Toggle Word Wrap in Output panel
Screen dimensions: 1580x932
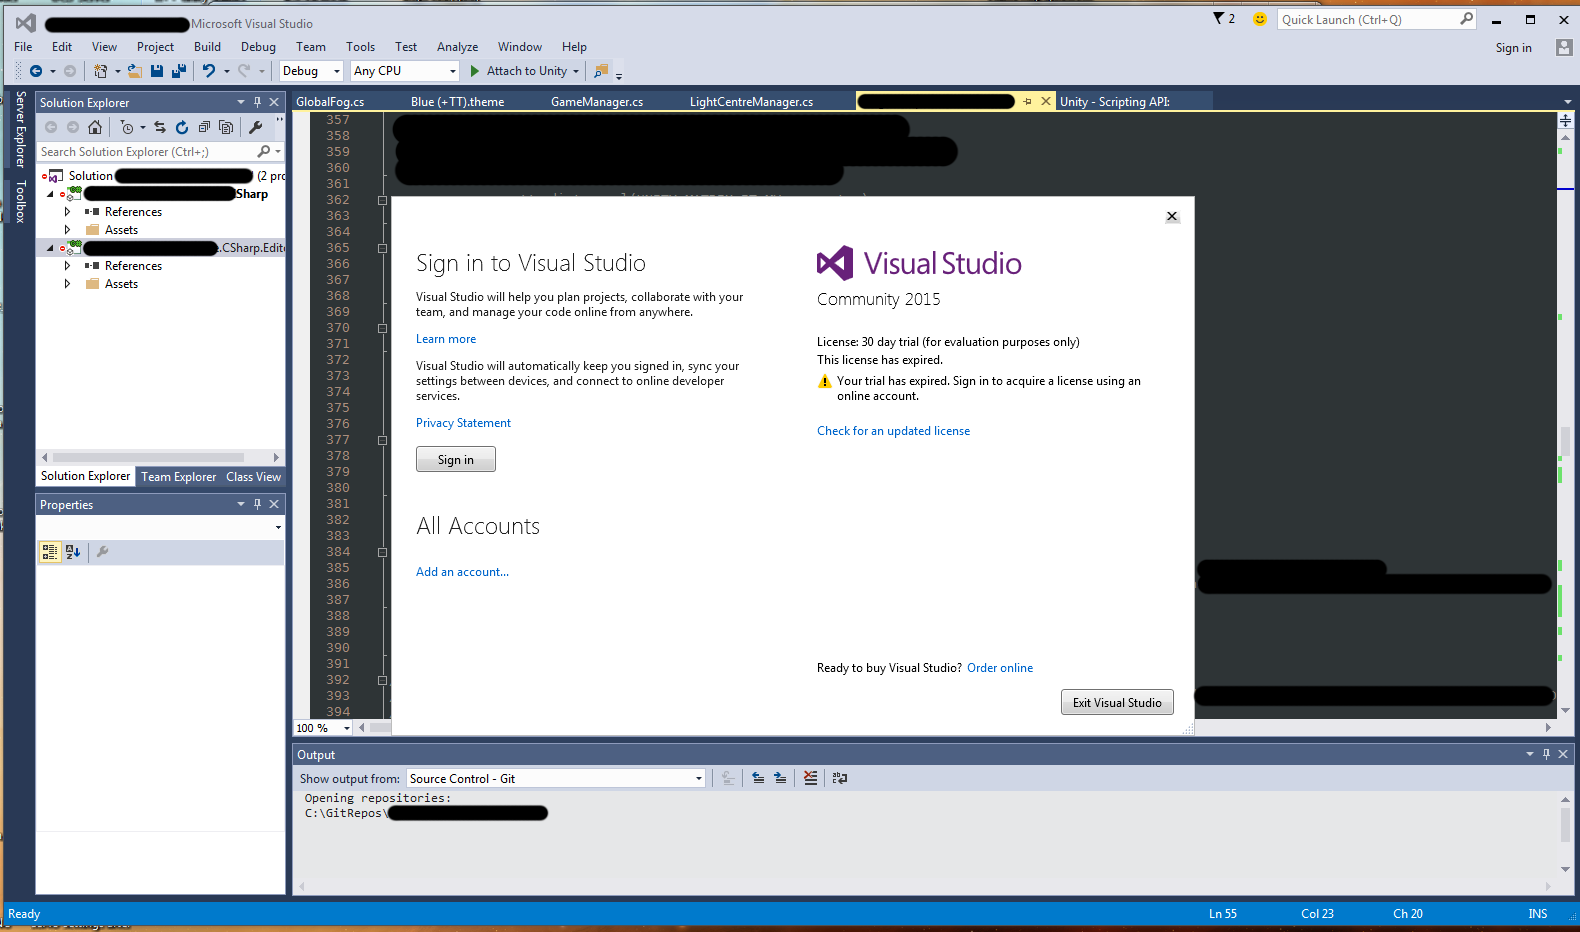point(840,778)
